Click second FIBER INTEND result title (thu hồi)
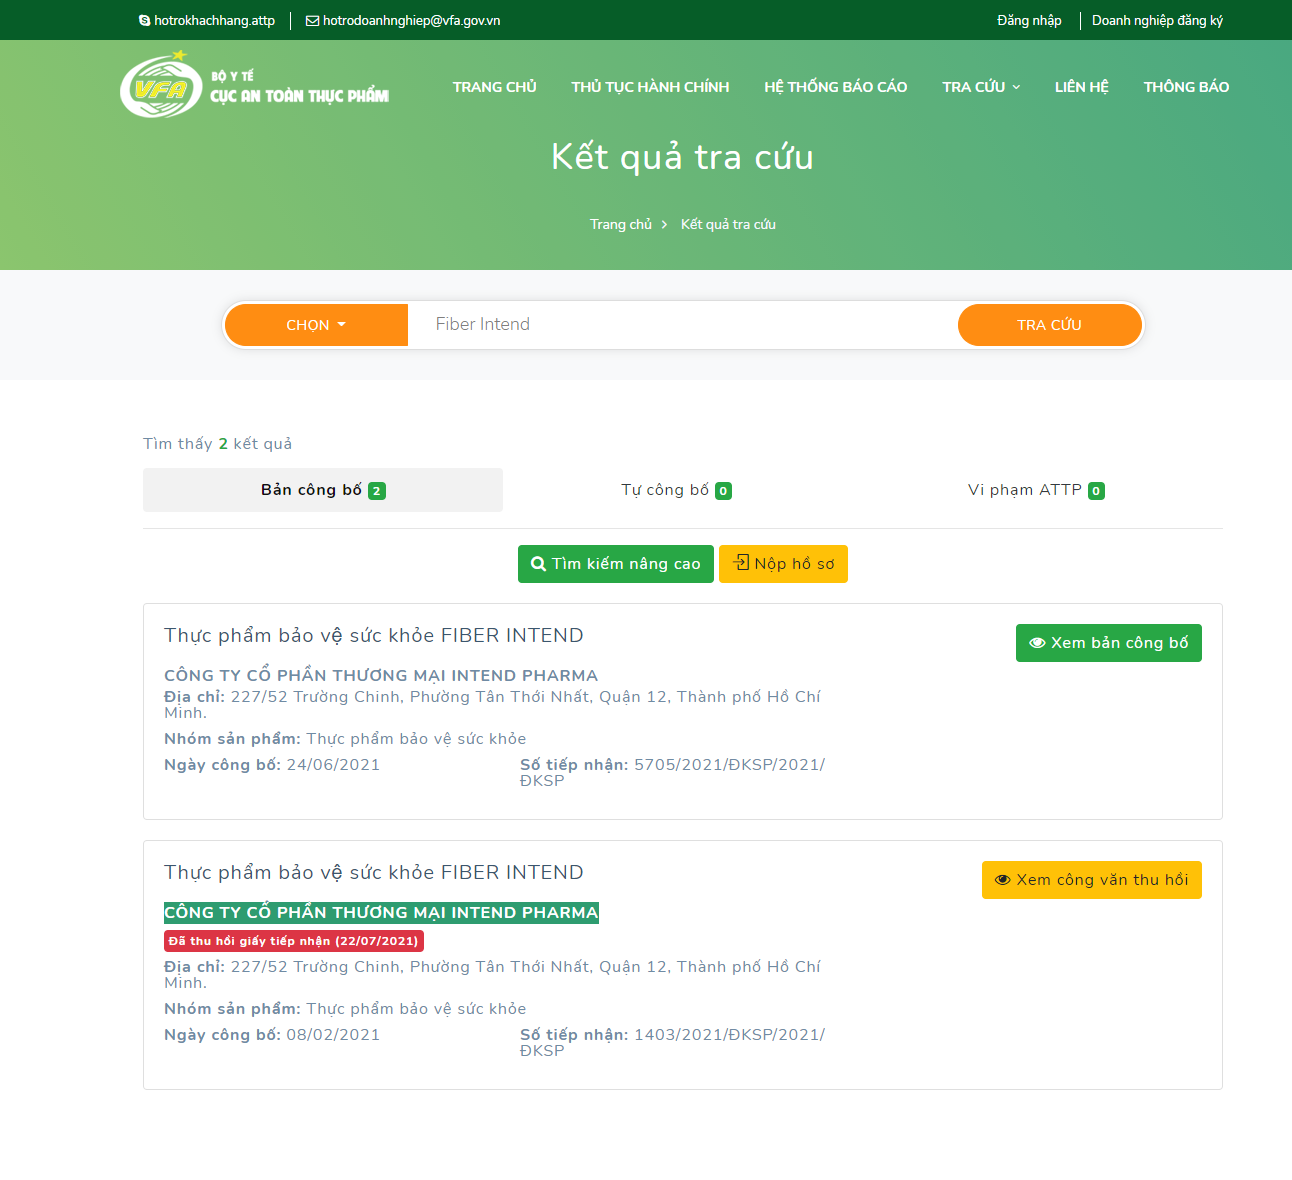 click(x=374, y=873)
